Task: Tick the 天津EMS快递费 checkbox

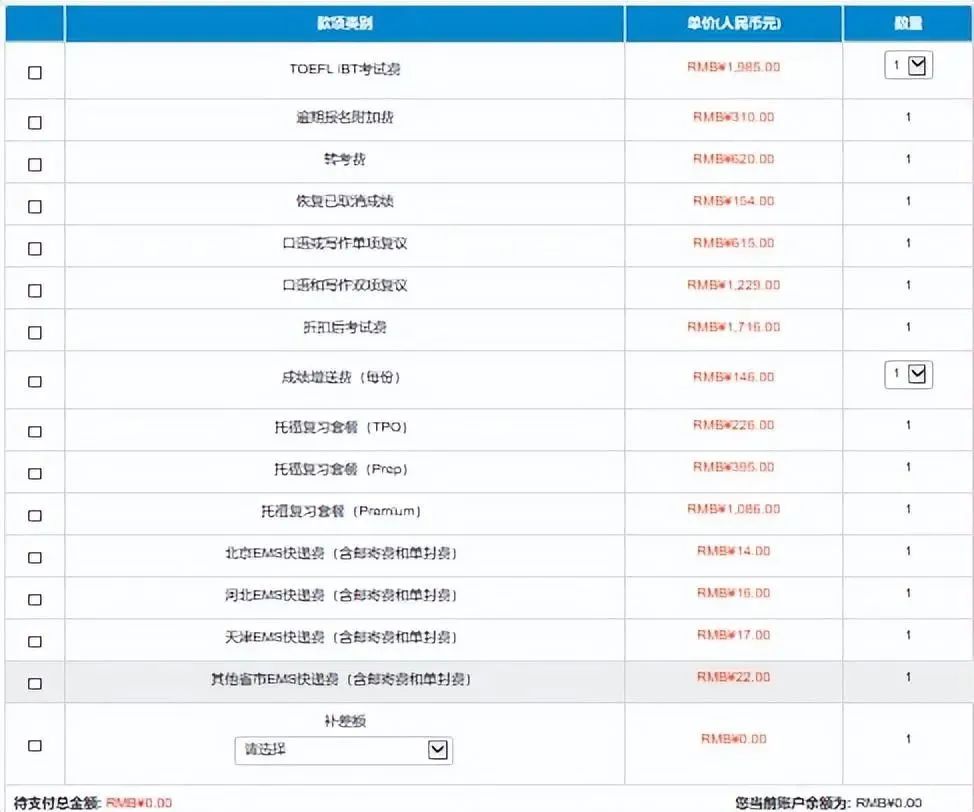Action: (x=35, y=641)
